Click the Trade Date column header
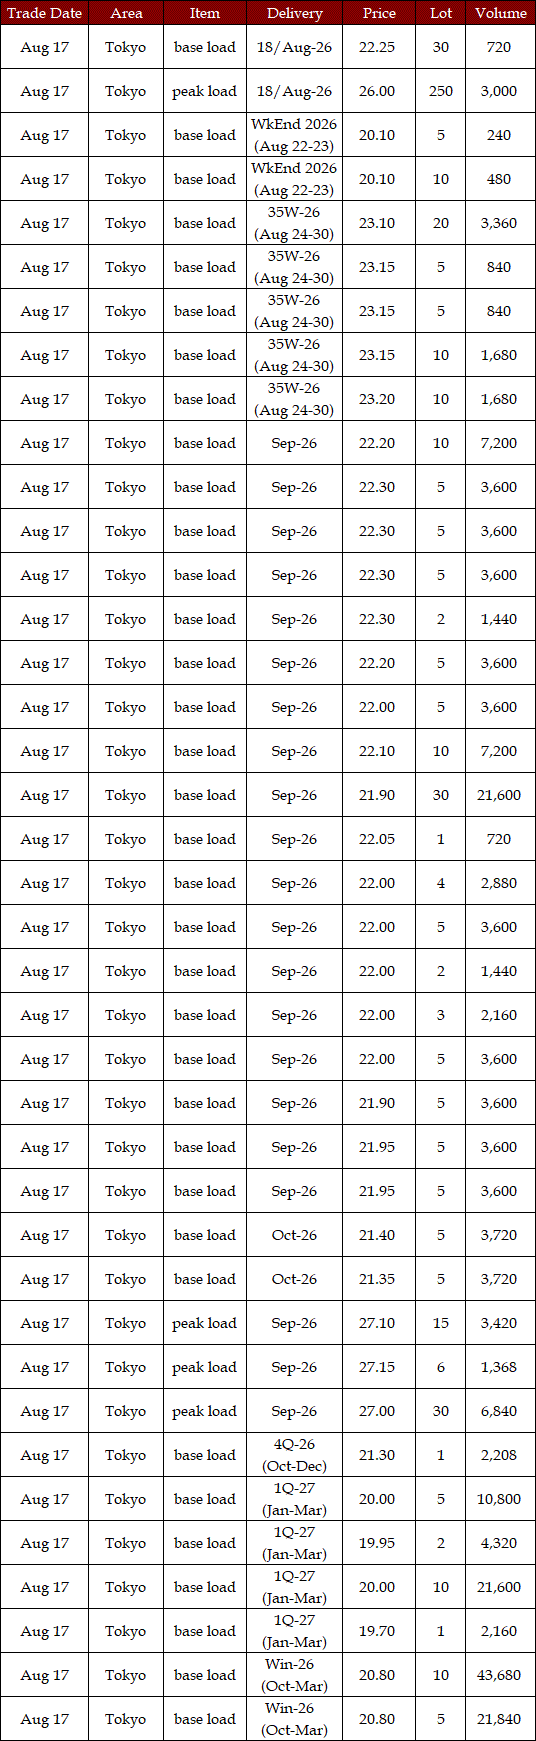 (x=45, y=13)
